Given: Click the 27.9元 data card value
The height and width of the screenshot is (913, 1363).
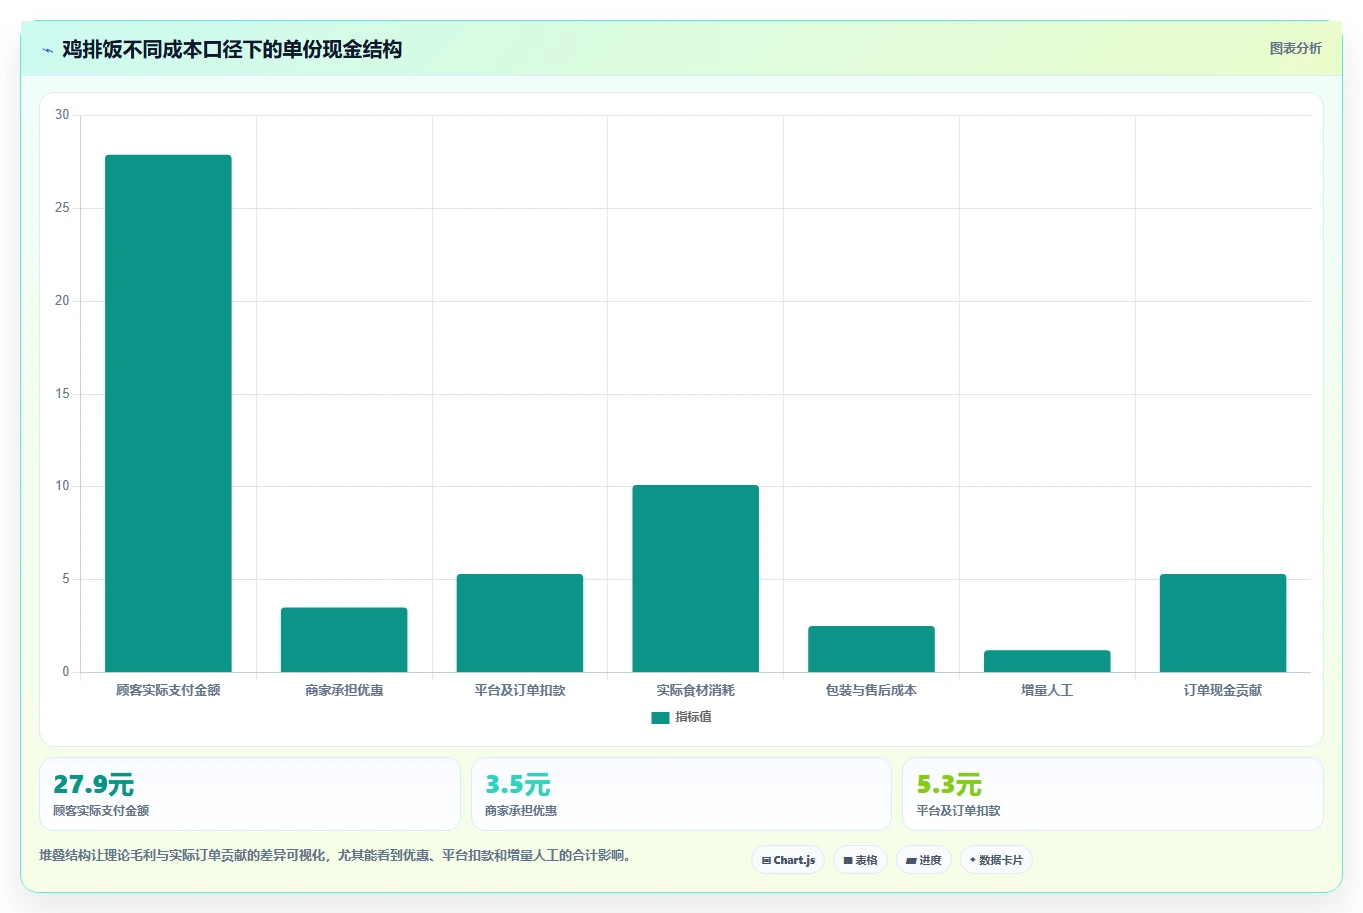Looking at the screenshot, I should tap(93, 785).
